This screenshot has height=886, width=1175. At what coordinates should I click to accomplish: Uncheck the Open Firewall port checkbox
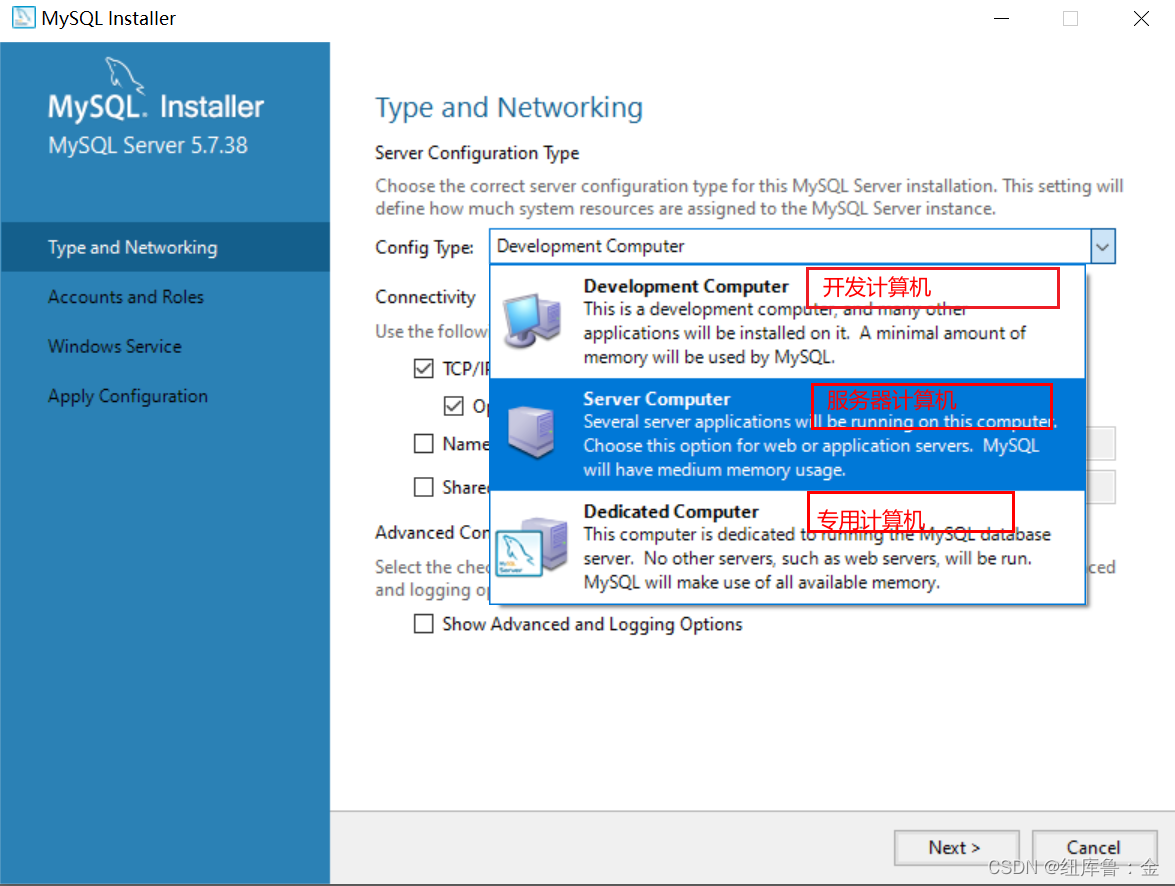(453, 406)
